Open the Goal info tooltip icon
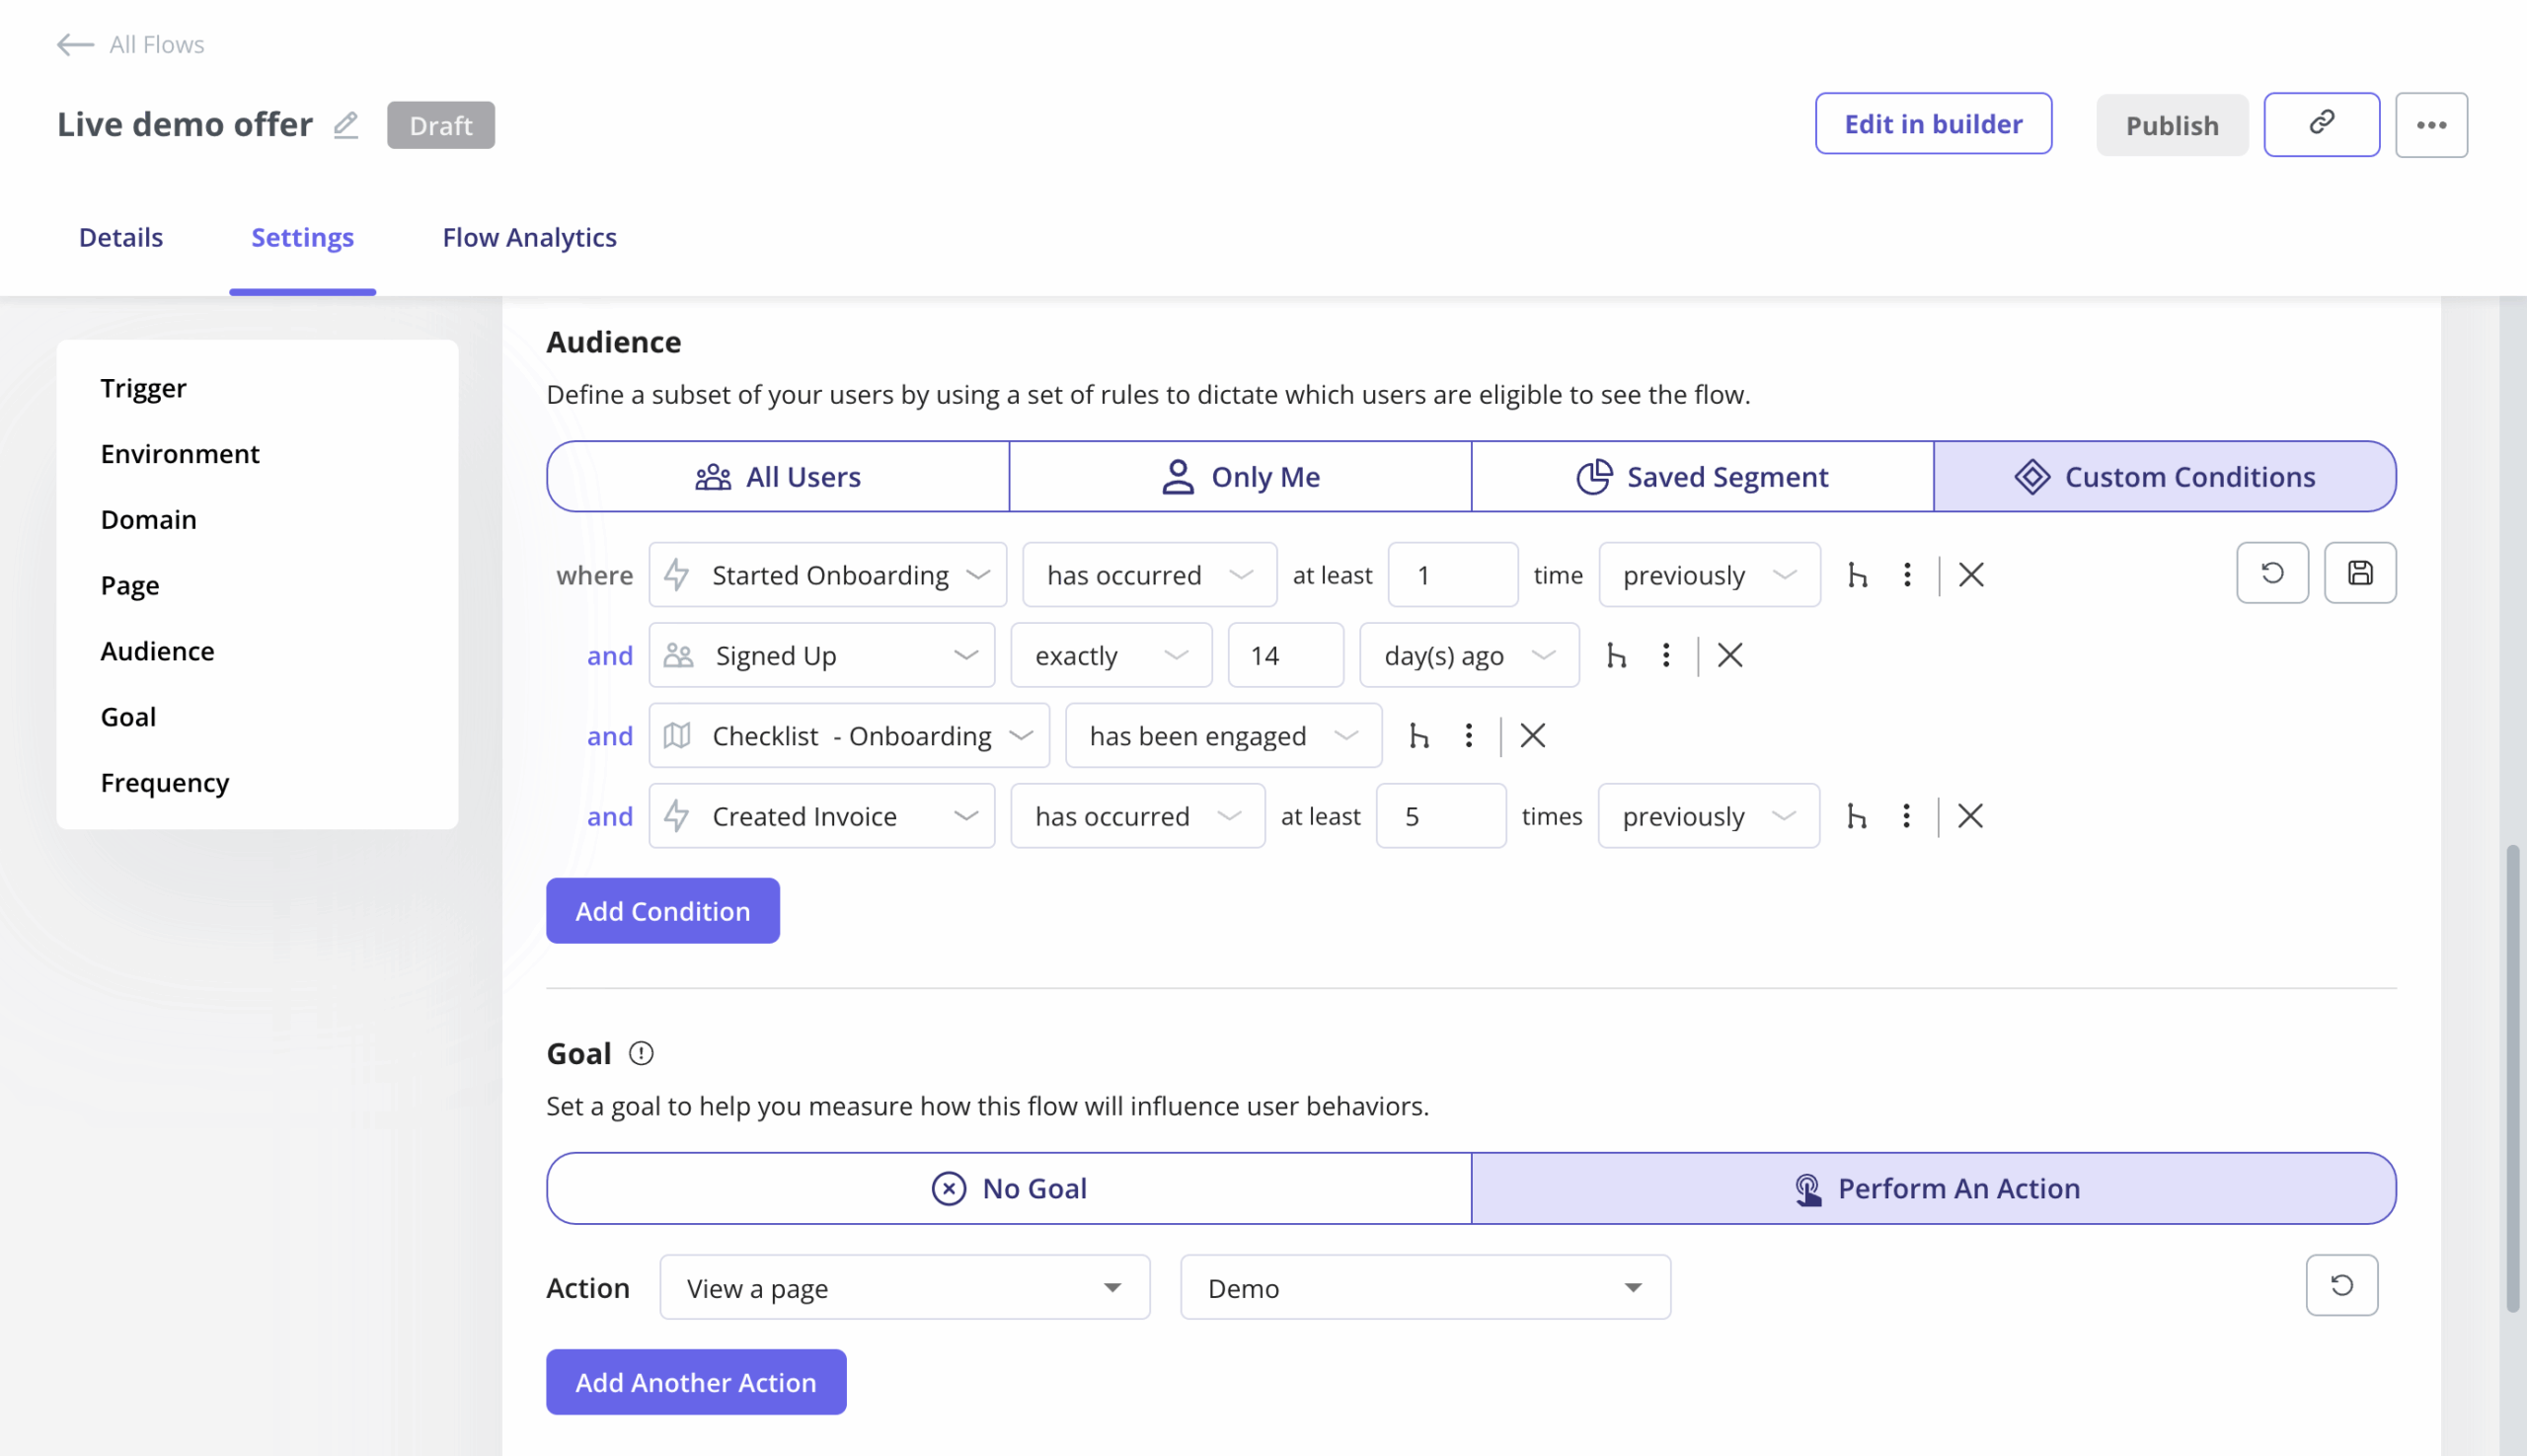This screenshot has width=2527, height=1456. 641,1053
